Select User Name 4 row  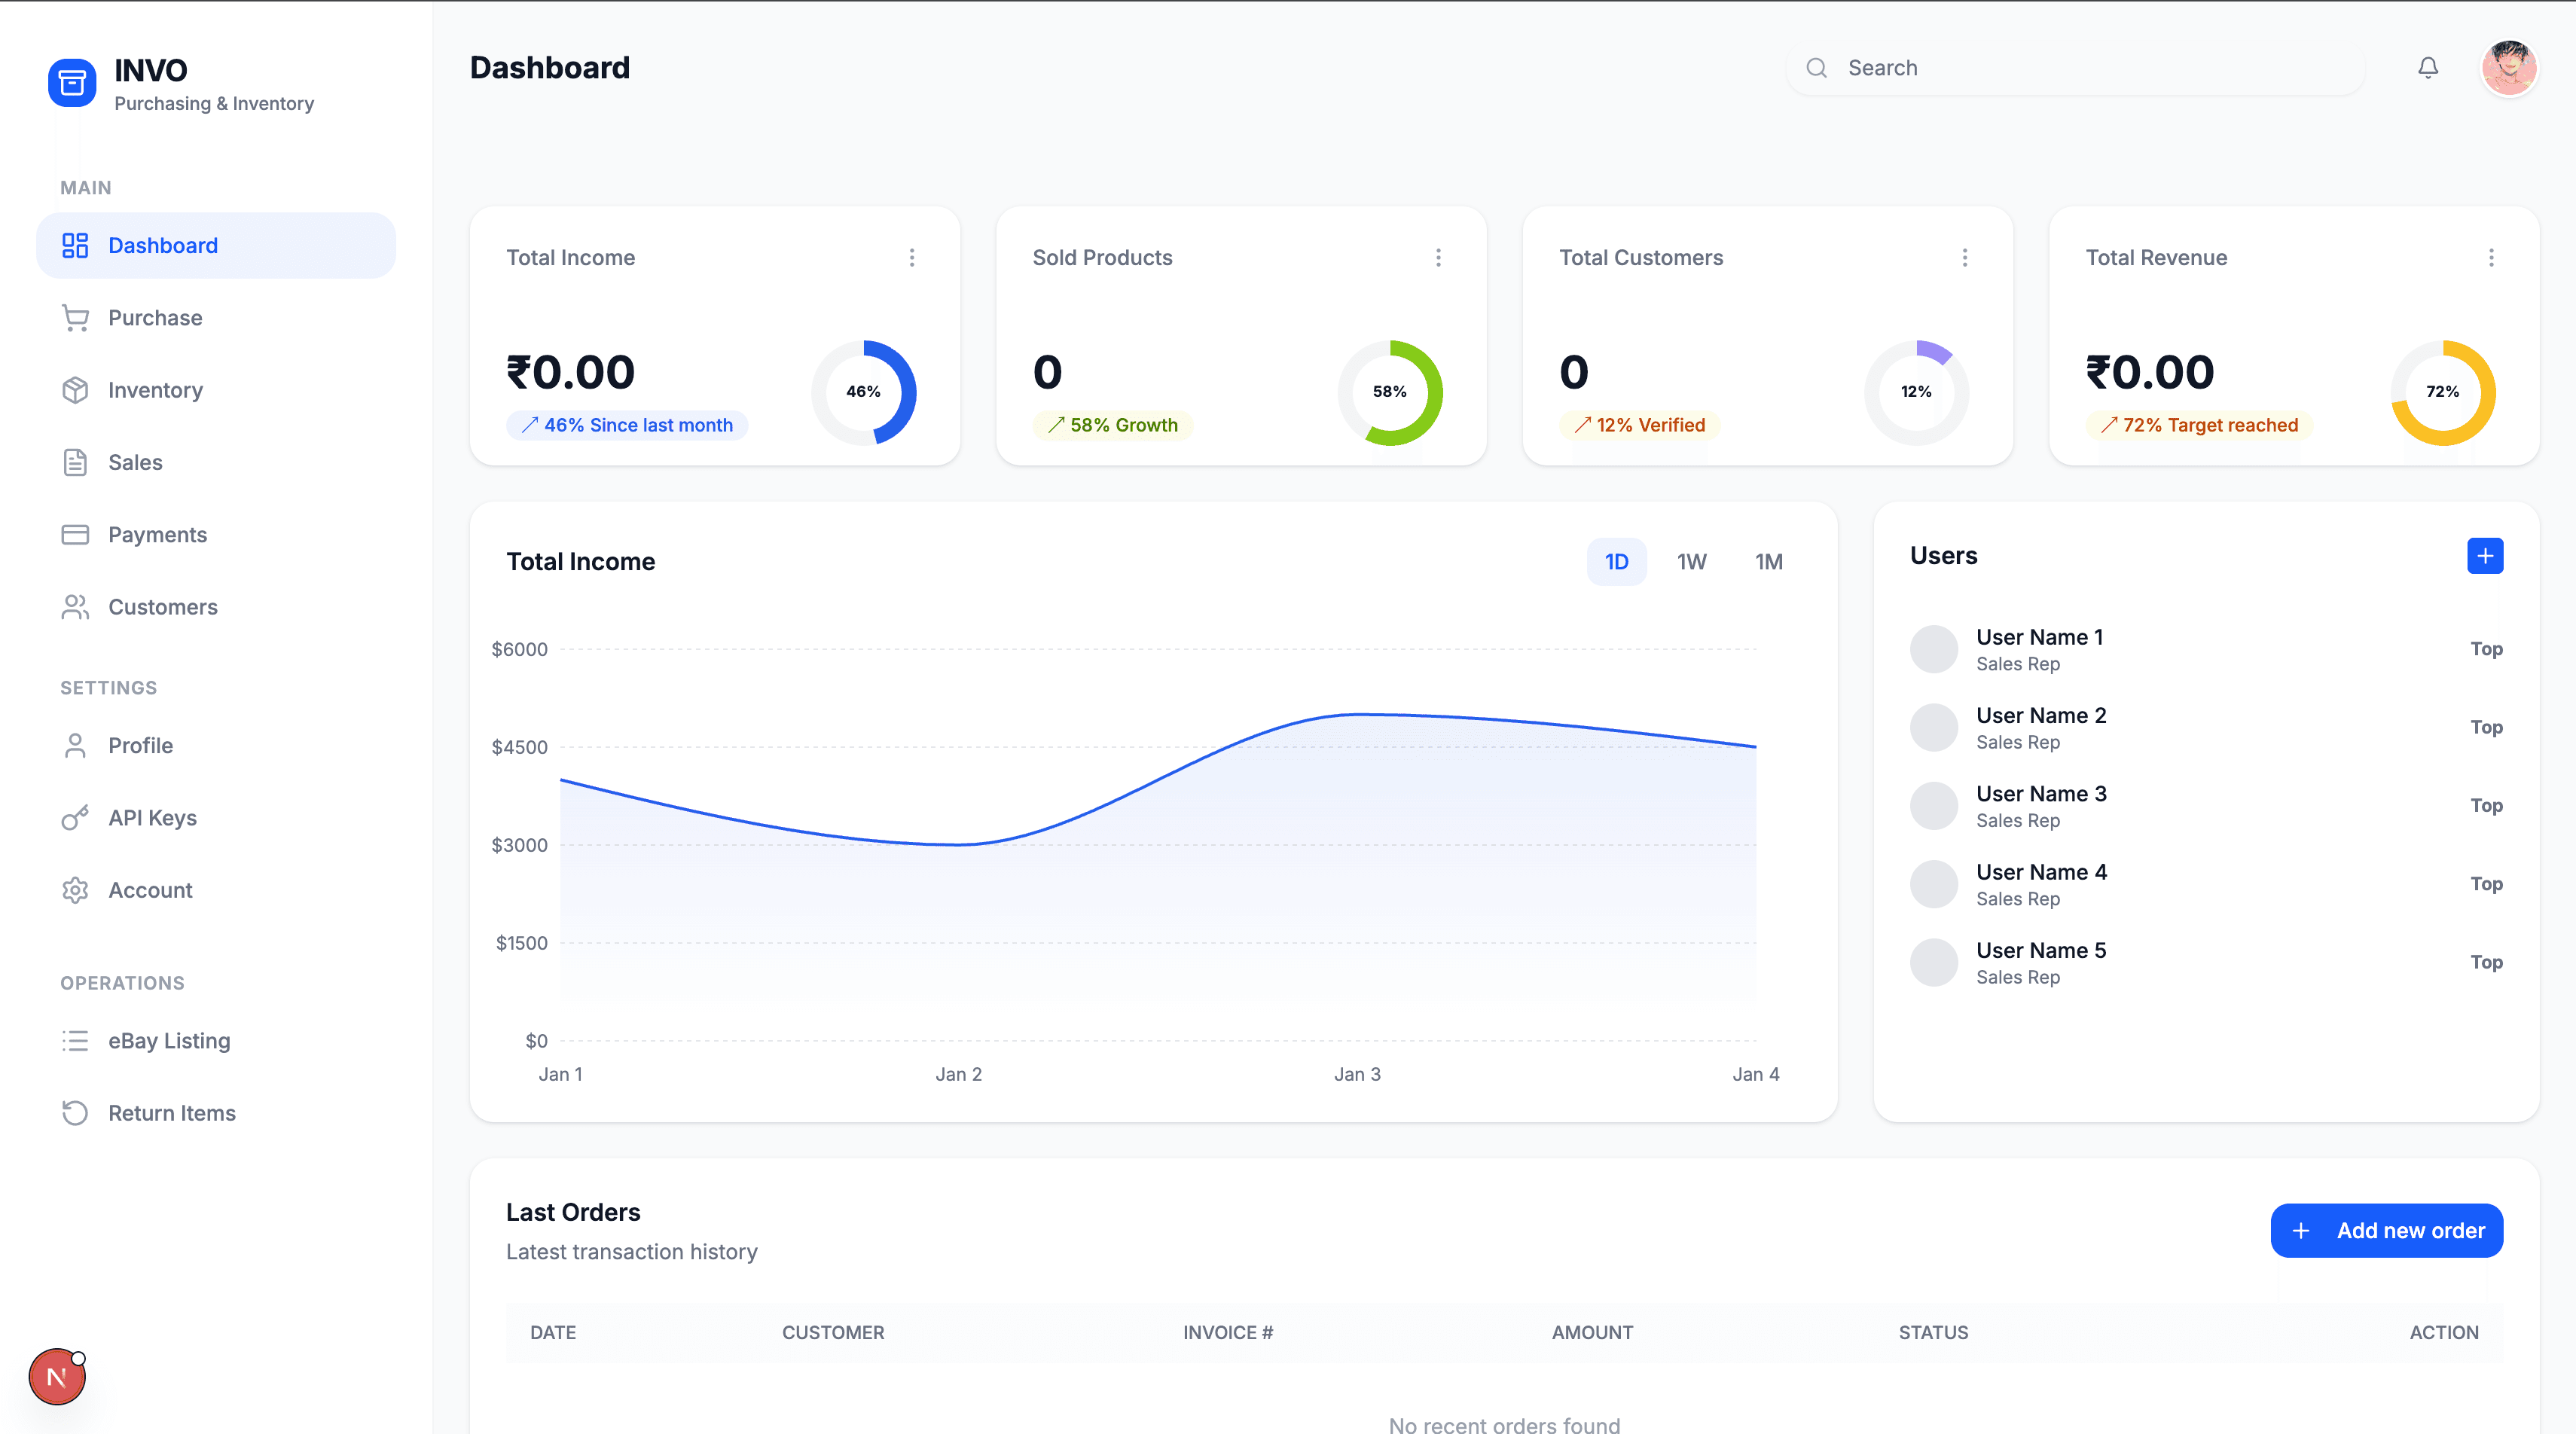coord(2207,884)
